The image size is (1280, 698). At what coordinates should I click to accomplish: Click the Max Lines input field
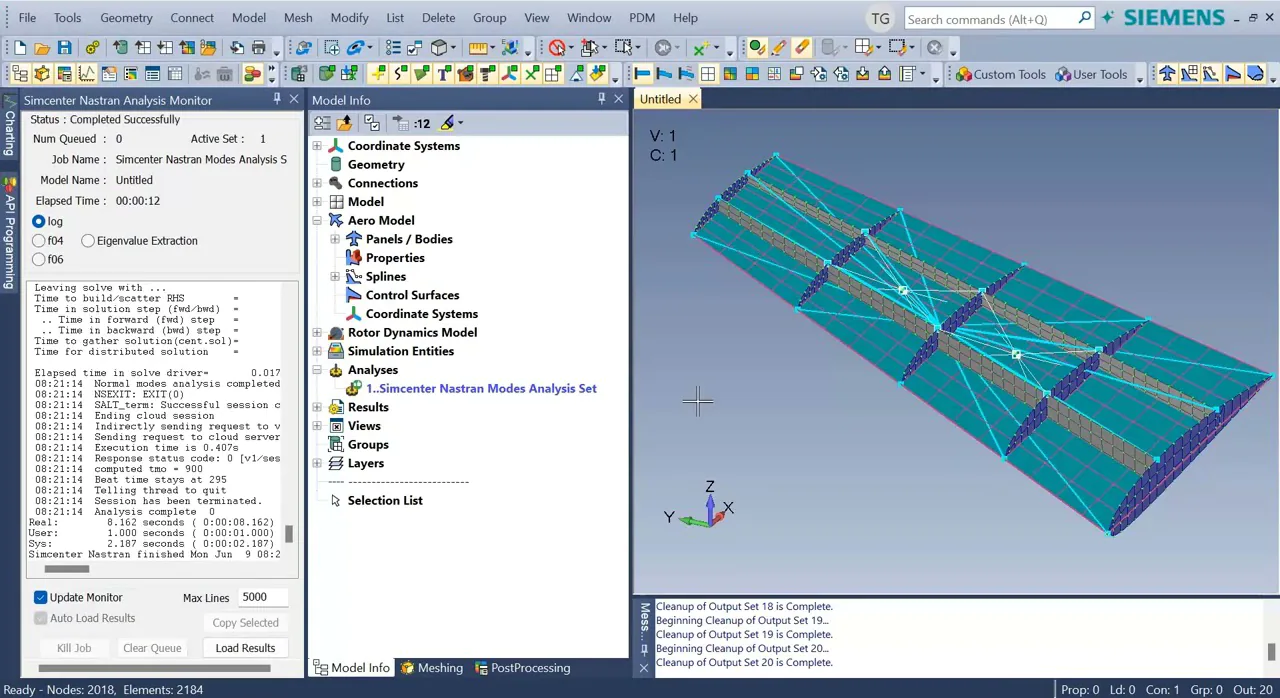pos(263,597)
